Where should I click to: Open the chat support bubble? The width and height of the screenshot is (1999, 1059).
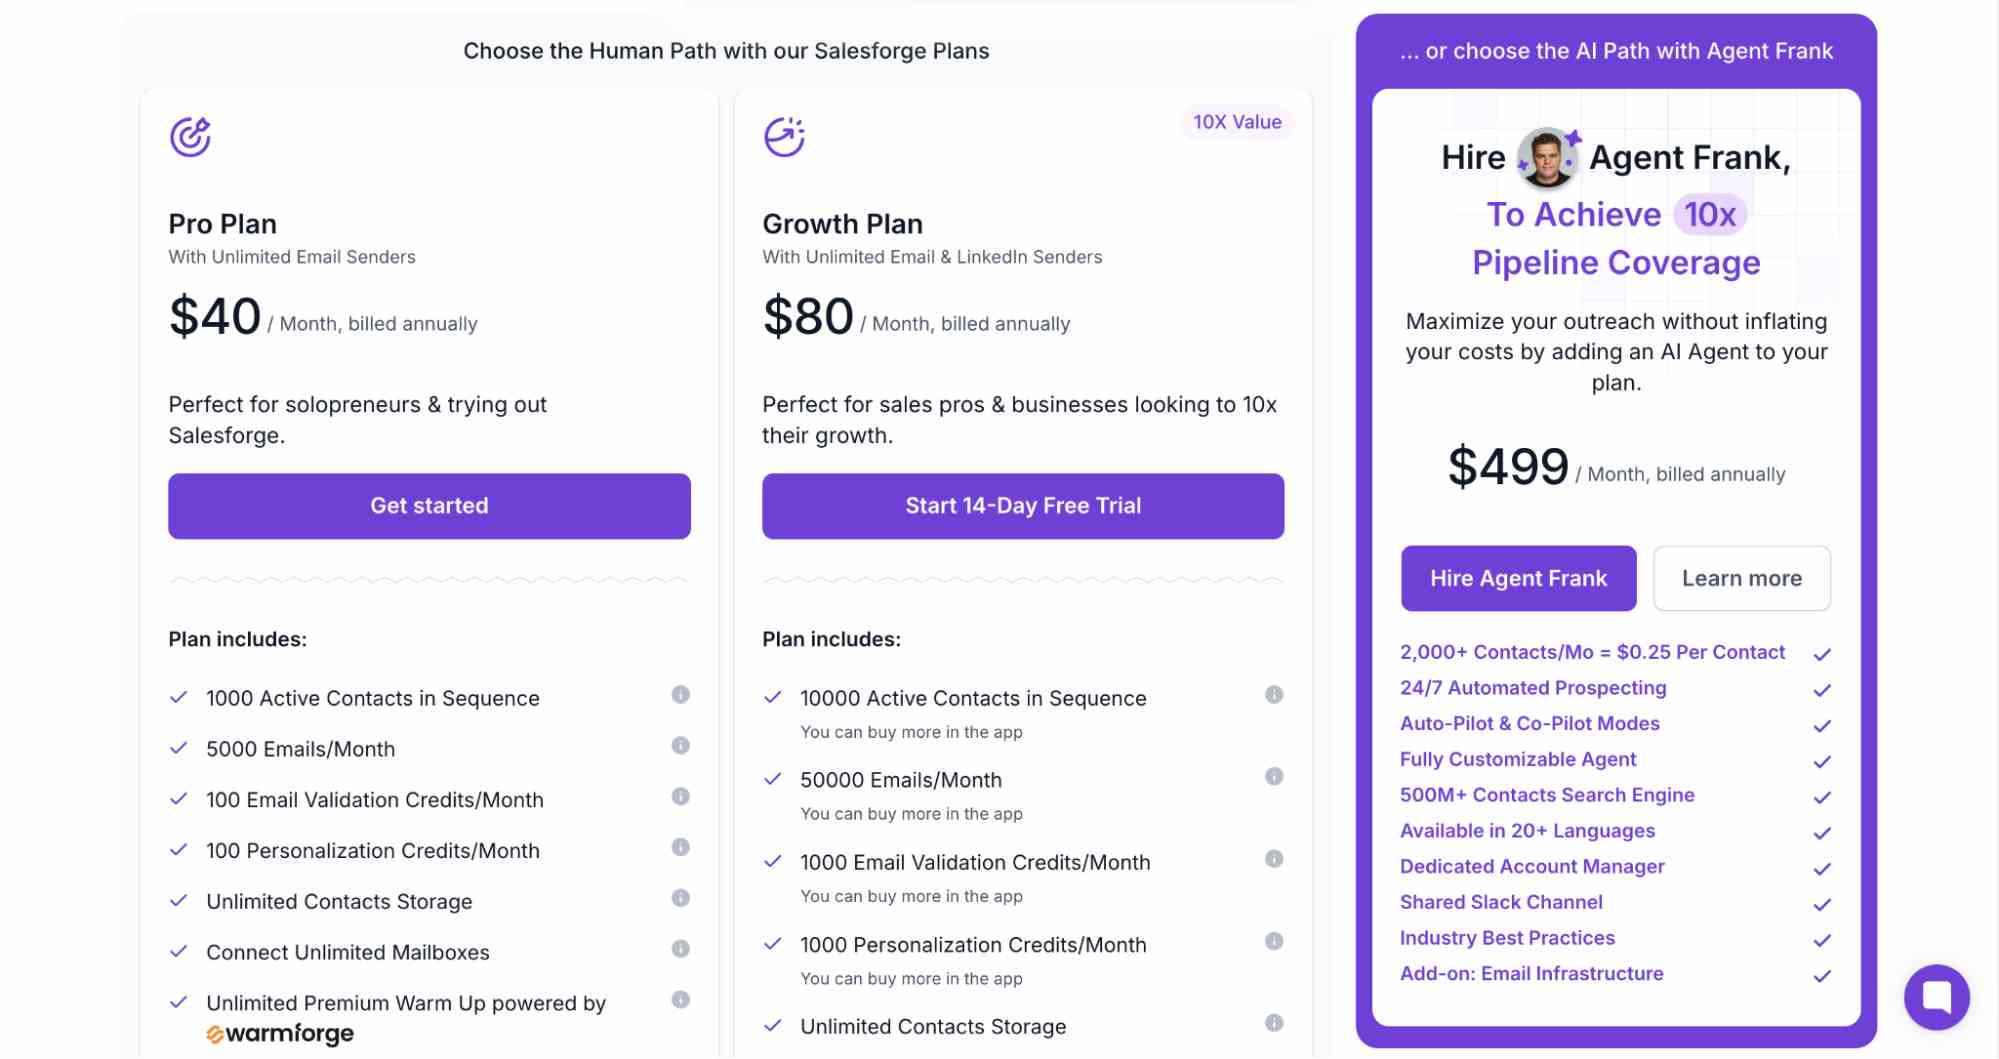(x=1937, y=996)
